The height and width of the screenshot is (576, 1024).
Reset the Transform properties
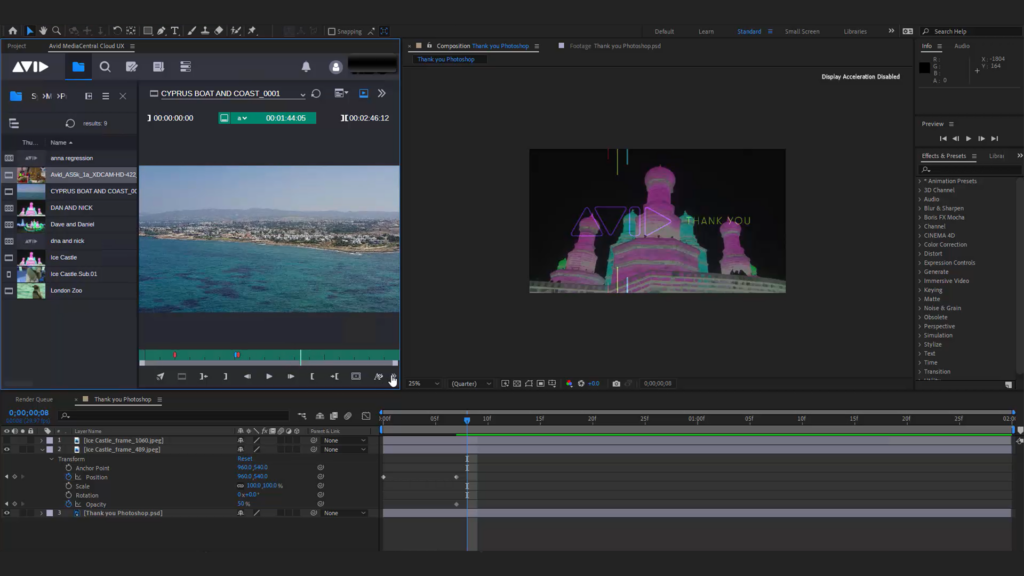245,458
